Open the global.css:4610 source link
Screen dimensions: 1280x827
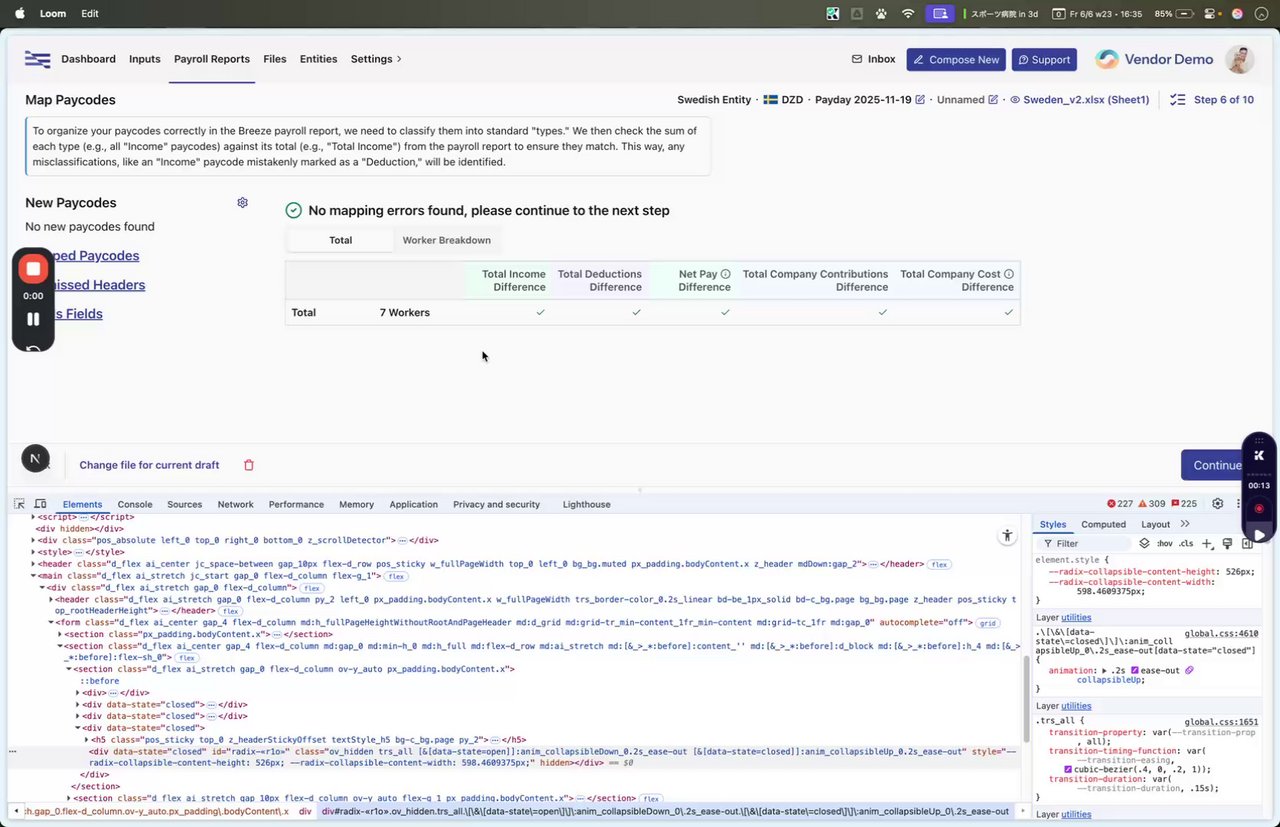[x=1221, y=633]
